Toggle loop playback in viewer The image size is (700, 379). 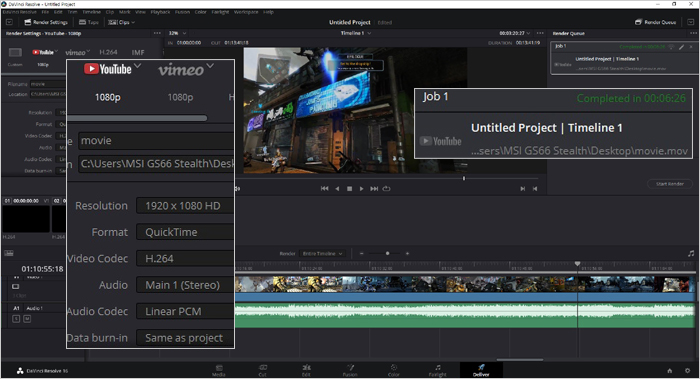[387, 189]
